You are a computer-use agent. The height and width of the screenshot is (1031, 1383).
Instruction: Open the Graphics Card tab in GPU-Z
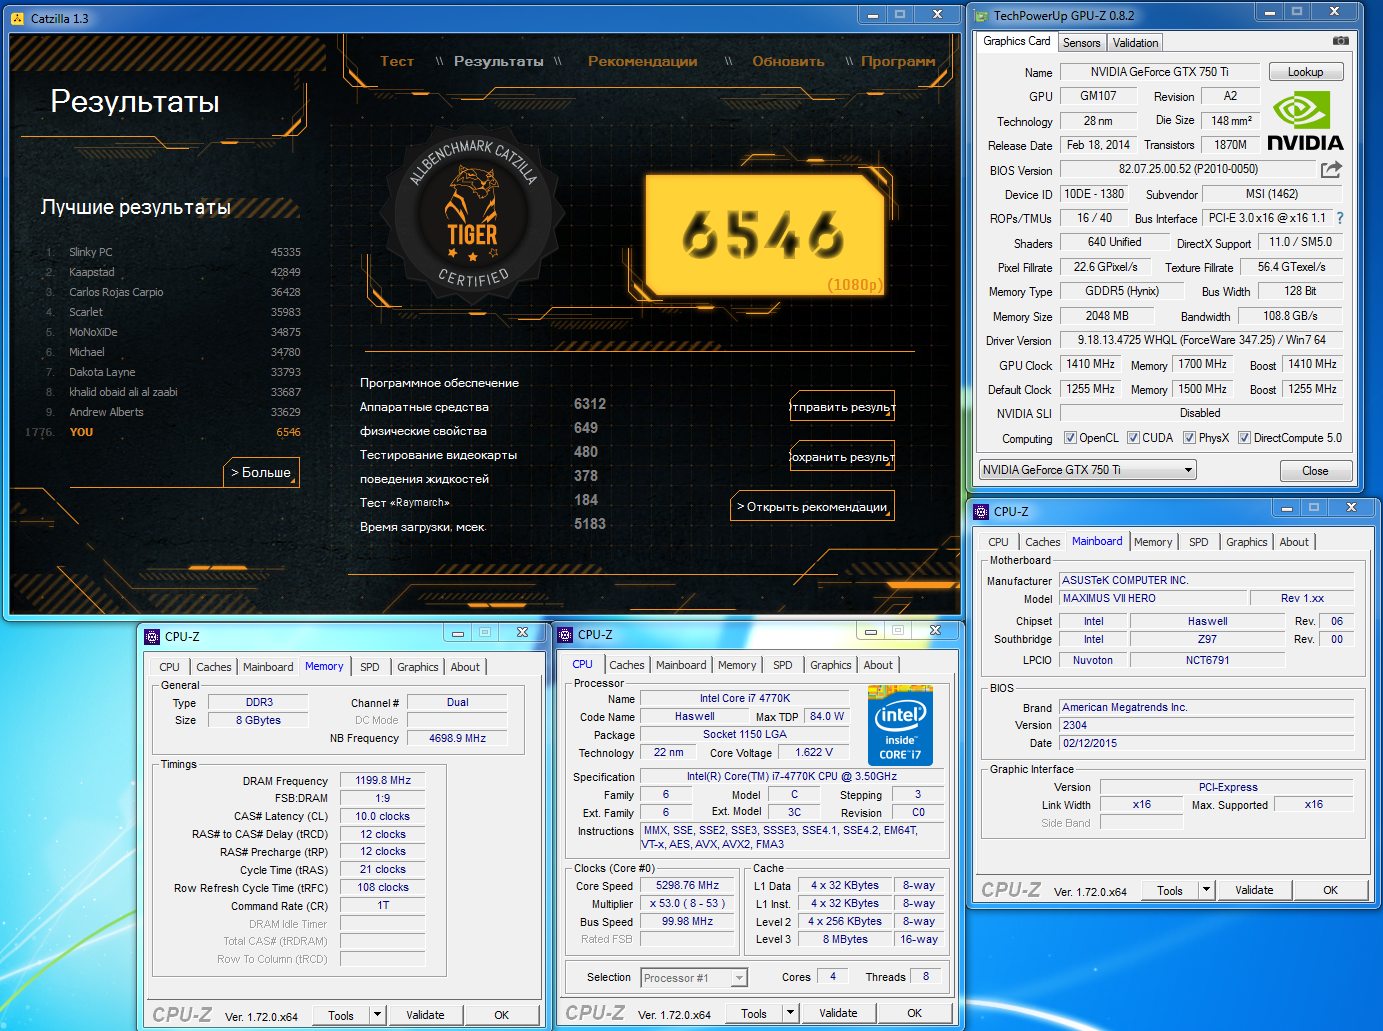[x=1016, y=41]
